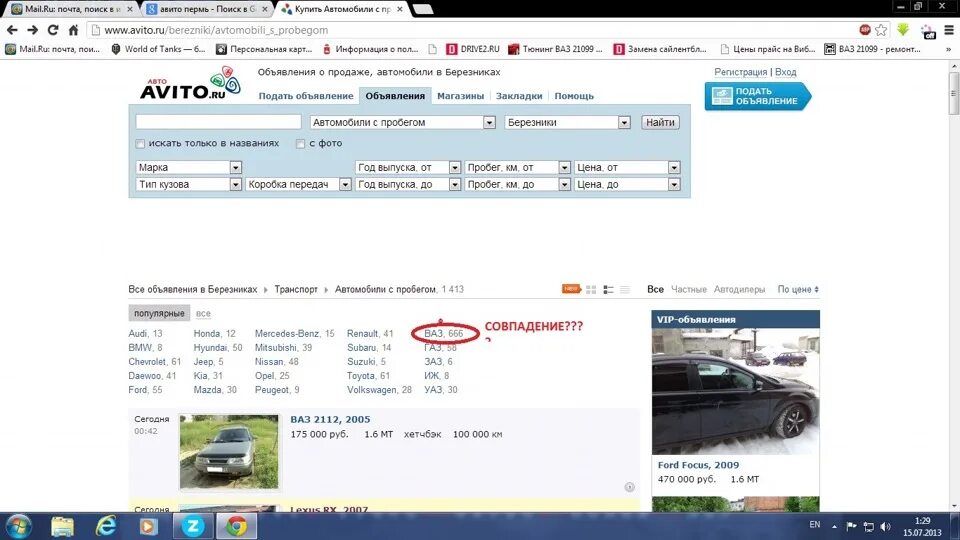
Task: Open the volume speaker tray icon
Action: click(885, 527)
